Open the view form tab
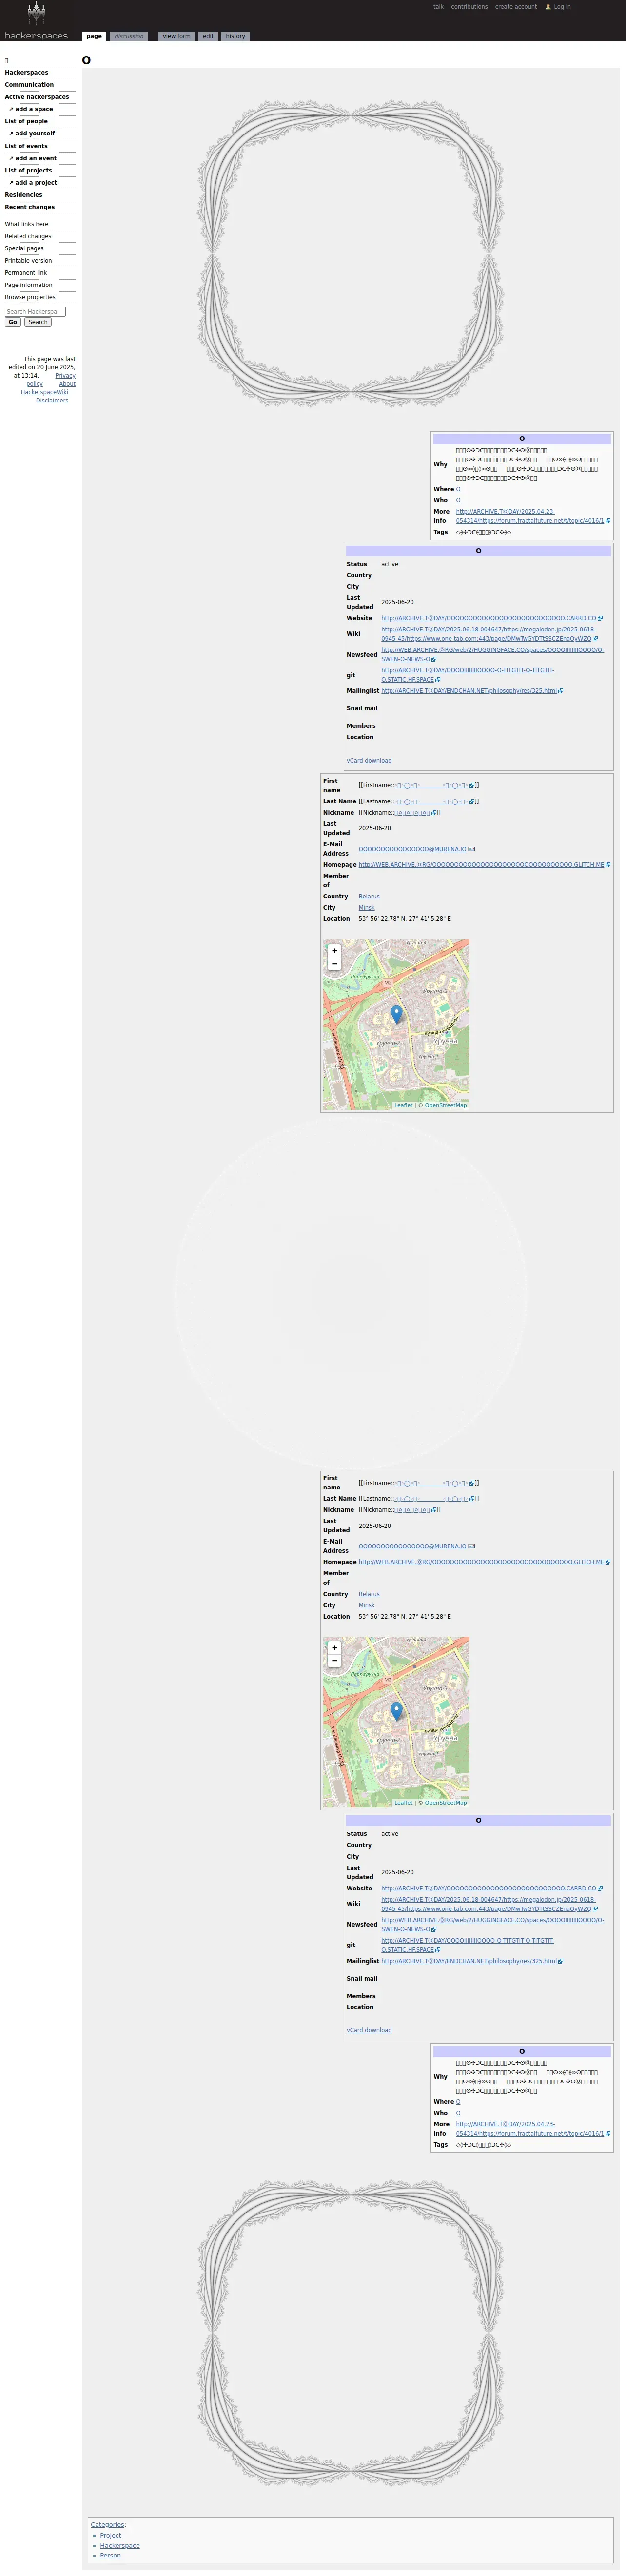 point(177,36)
